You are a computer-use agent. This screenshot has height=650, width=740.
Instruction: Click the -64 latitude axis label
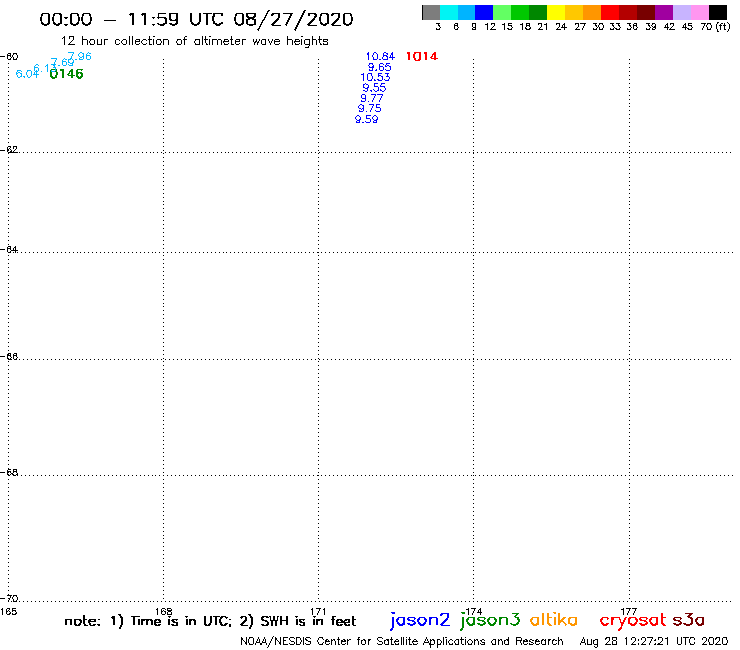(x=9, y=249)
